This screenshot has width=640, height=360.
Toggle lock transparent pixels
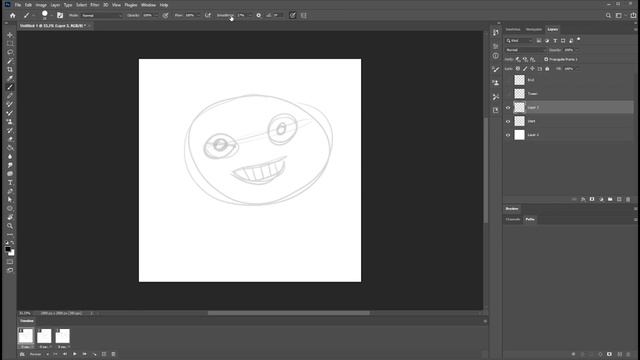518,69
